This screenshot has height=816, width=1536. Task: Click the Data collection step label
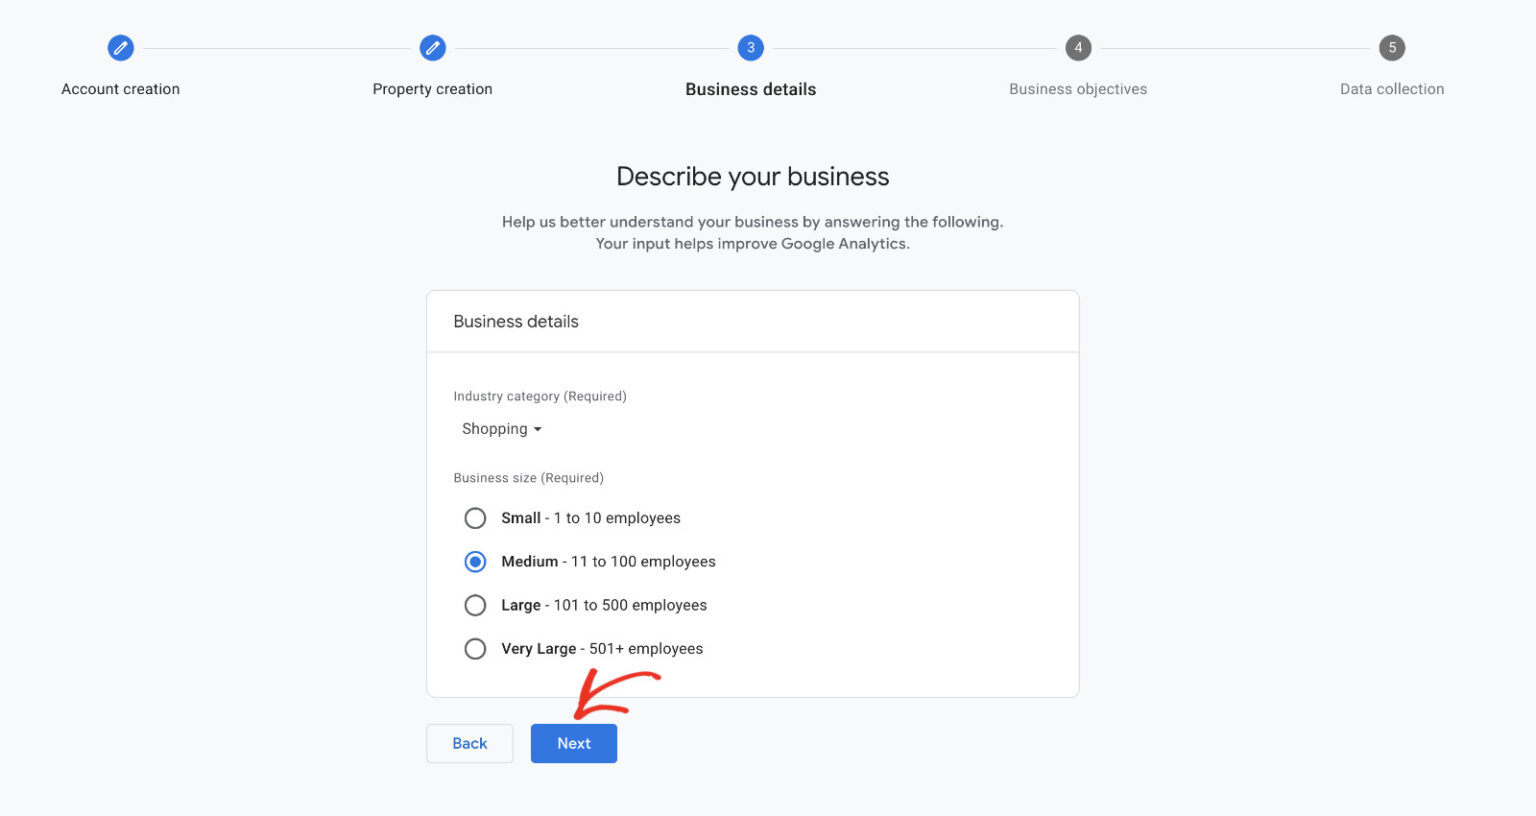click(1391, 88)
